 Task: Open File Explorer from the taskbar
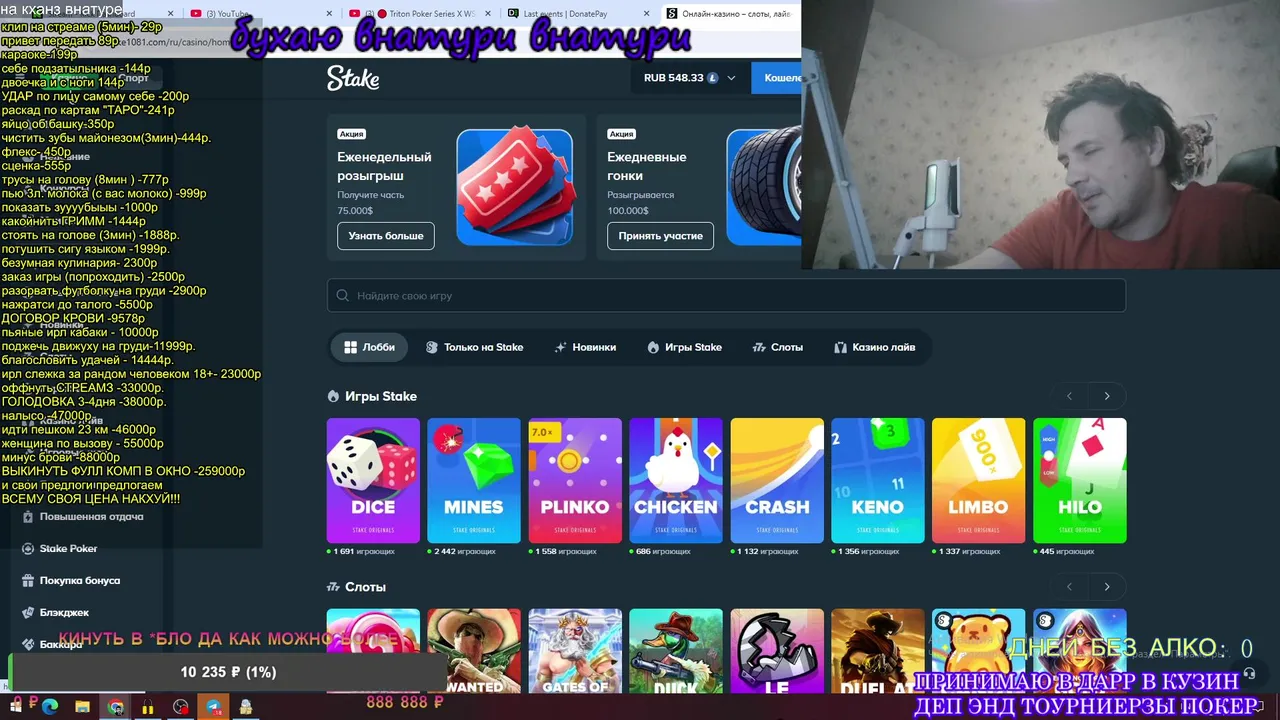83,707
